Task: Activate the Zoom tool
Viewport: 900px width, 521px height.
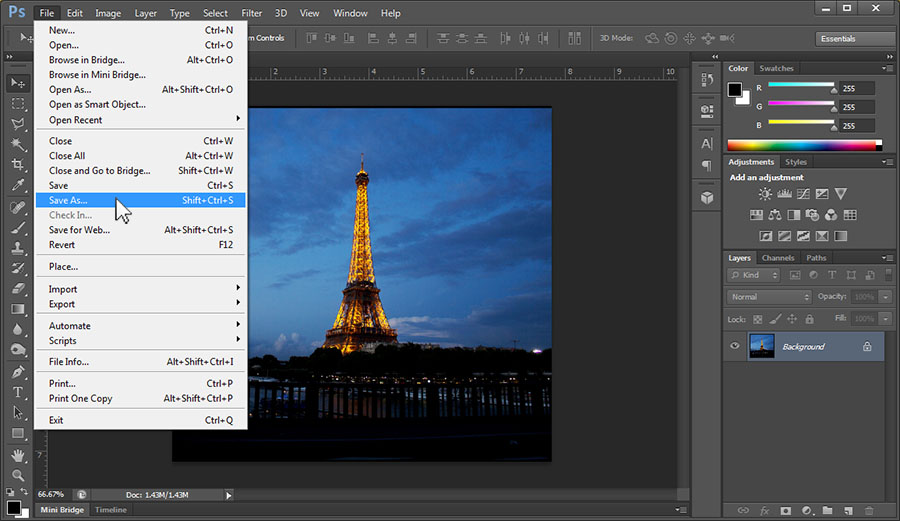Action: point(17,474)
